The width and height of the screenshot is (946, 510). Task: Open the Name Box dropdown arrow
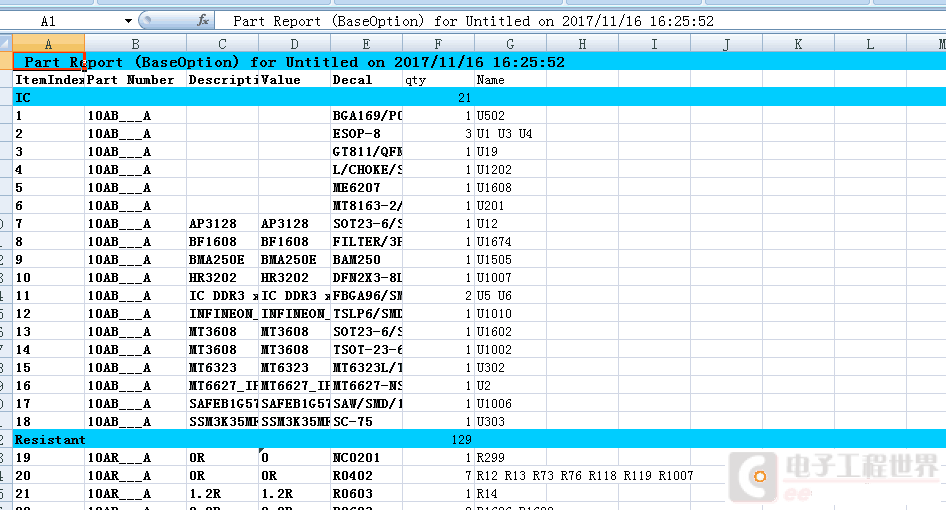point(128,21)
